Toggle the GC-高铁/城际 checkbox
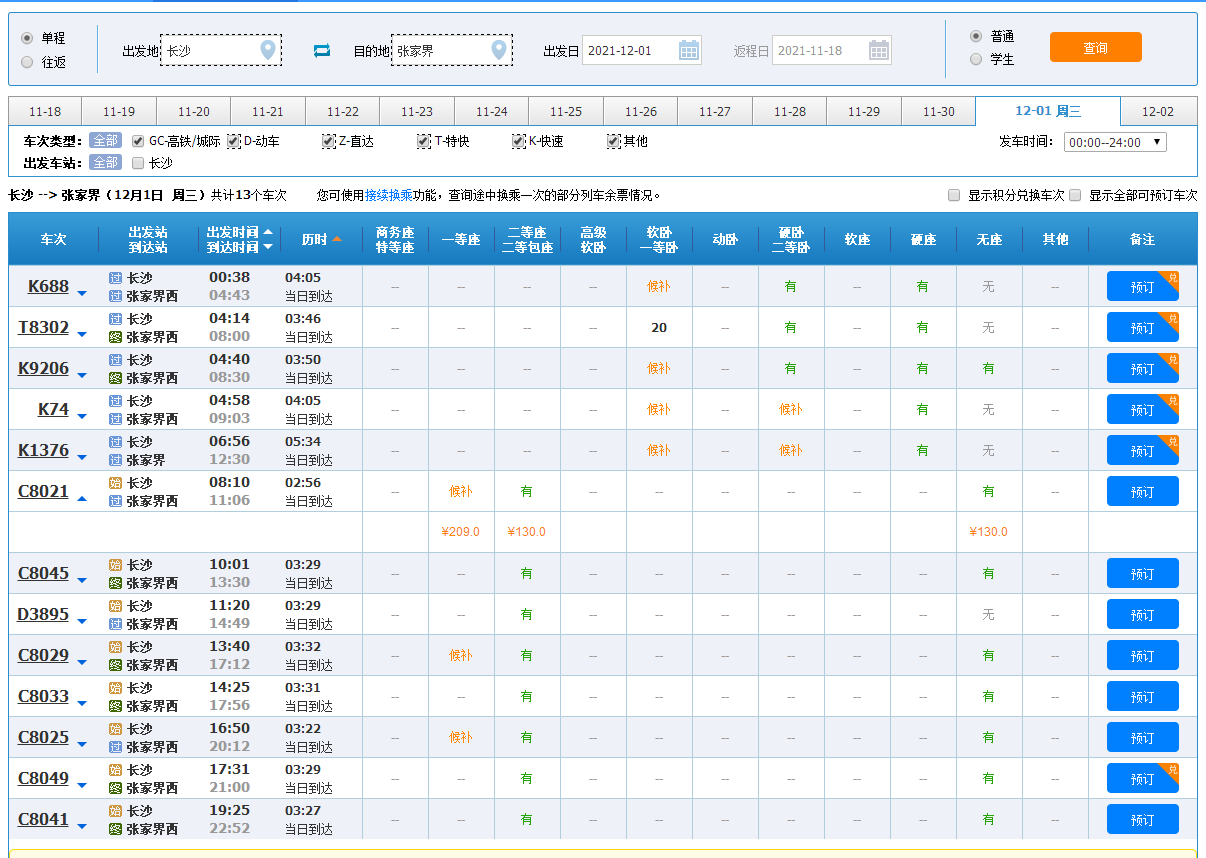 pyautogui.click(x=138, y=141)
